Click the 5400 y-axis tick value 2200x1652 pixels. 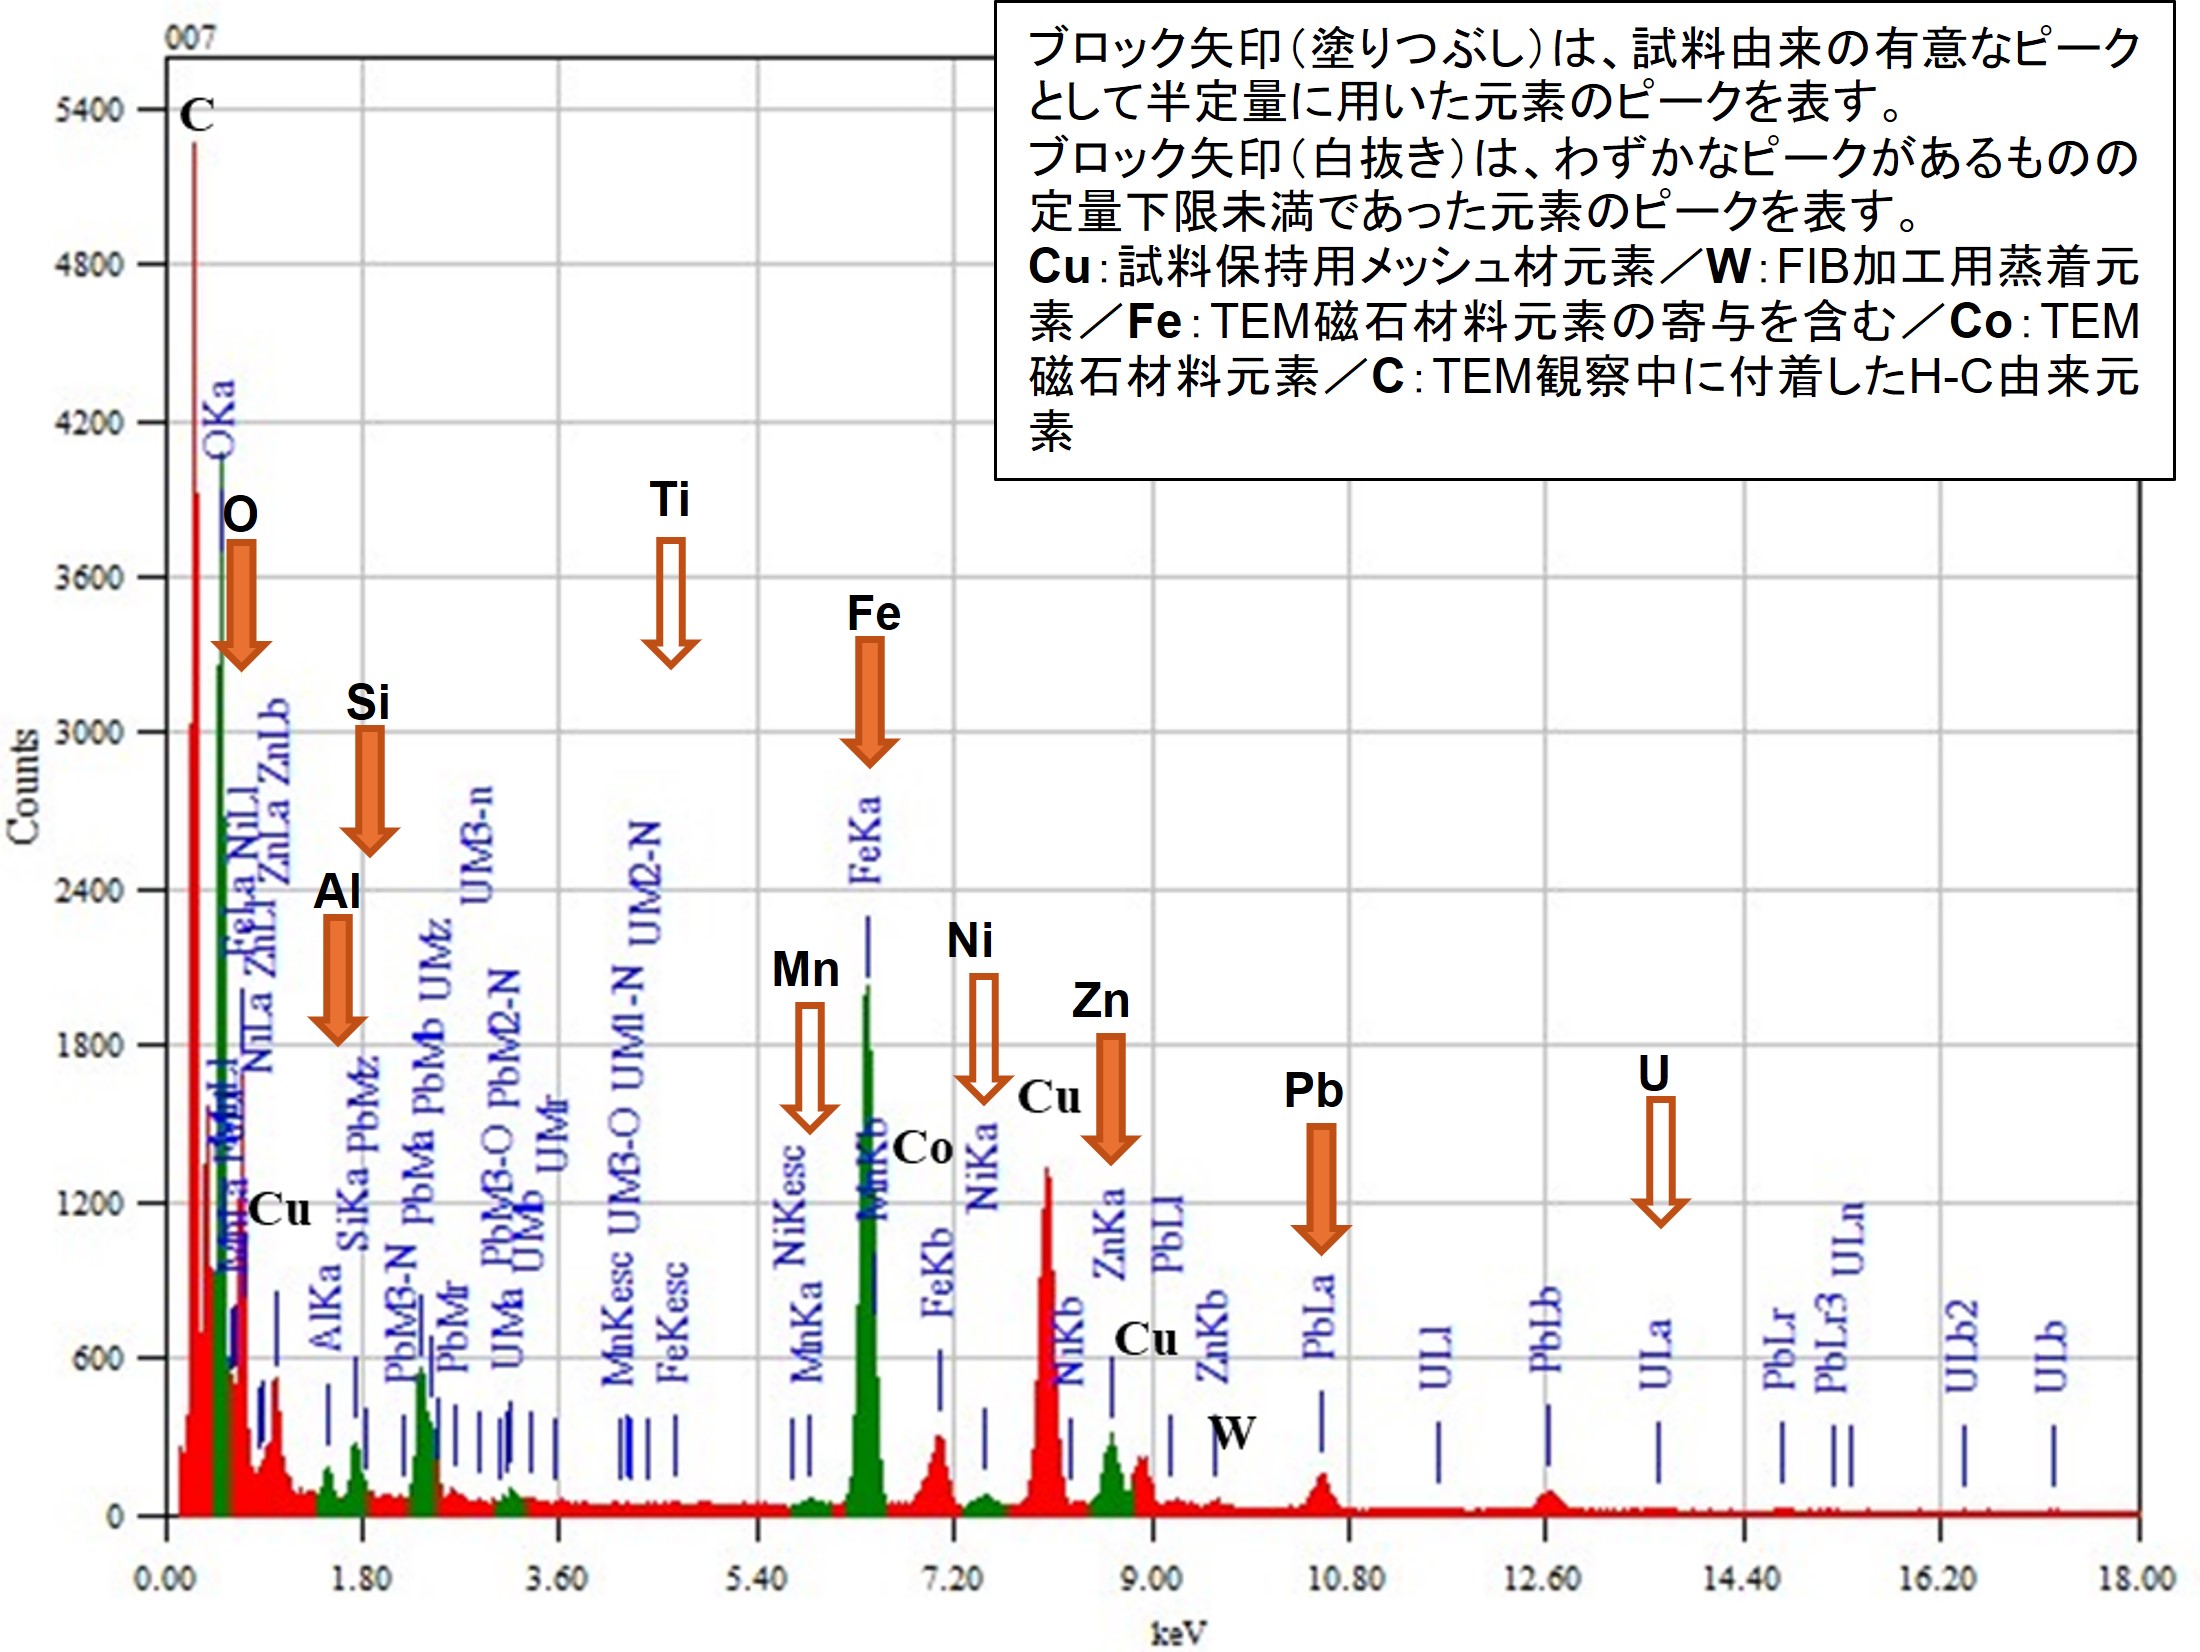pos(91,108)
